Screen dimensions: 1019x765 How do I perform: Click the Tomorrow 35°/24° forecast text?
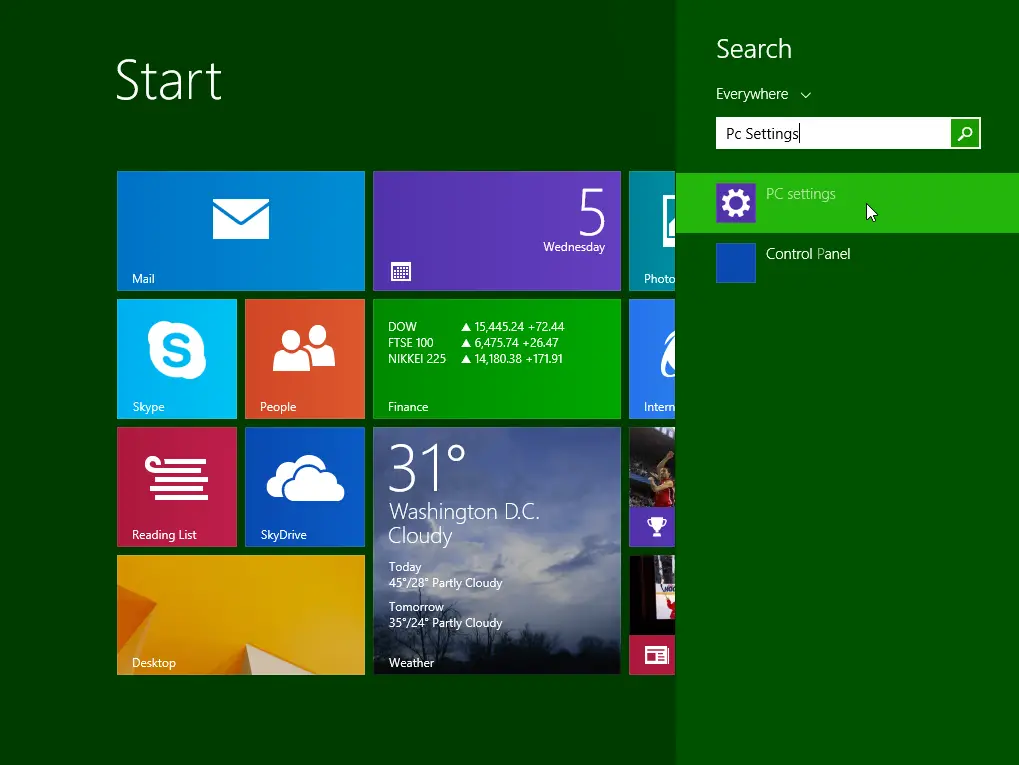tap(445, 615)
